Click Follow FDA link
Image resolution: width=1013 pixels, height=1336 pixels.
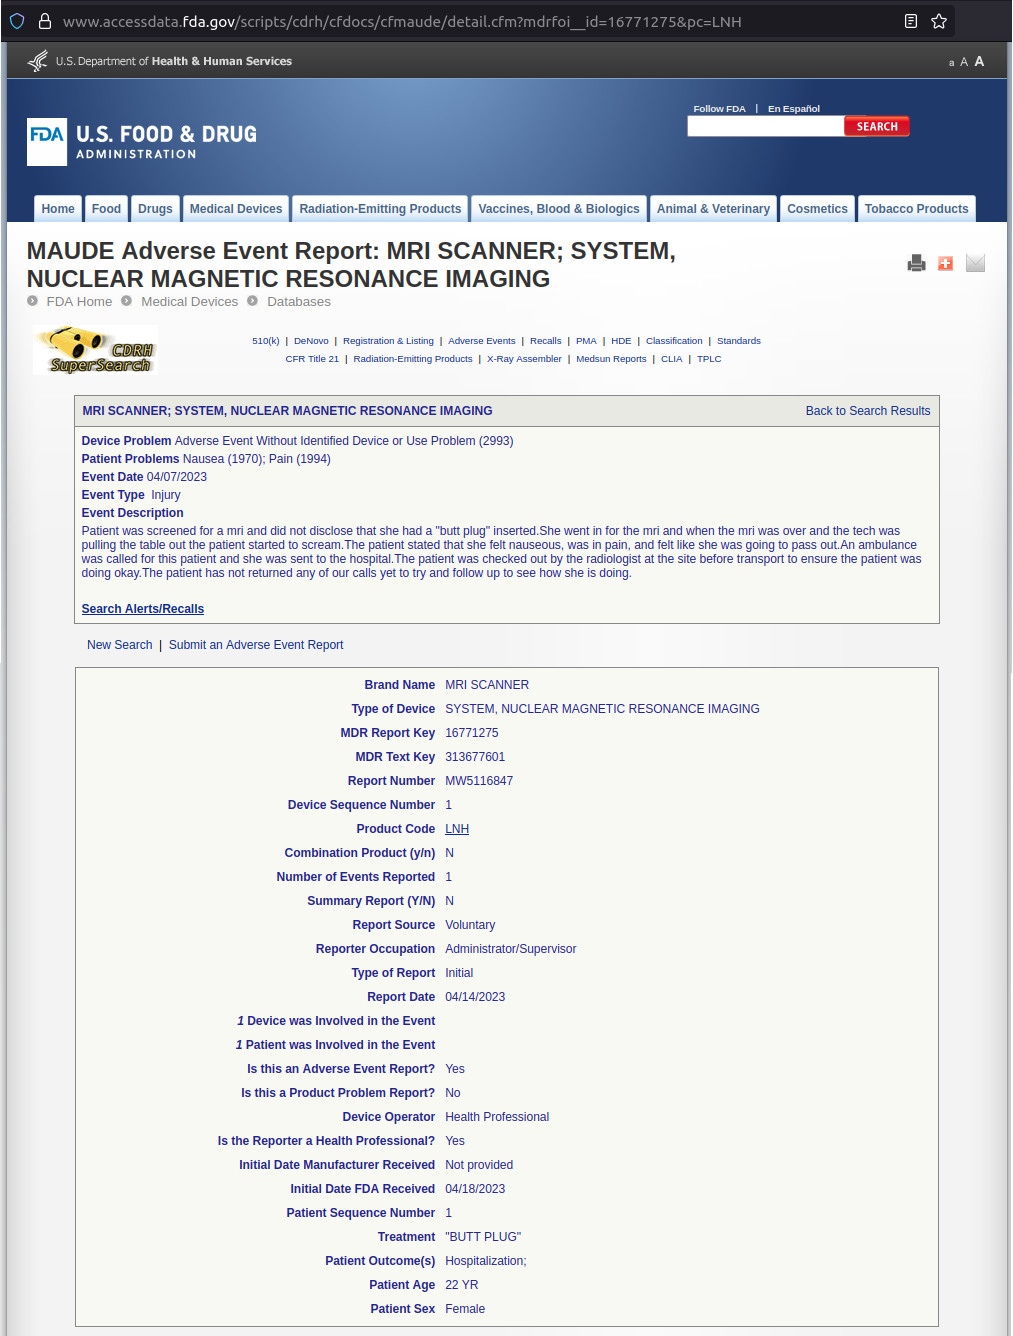pos(719,108)
